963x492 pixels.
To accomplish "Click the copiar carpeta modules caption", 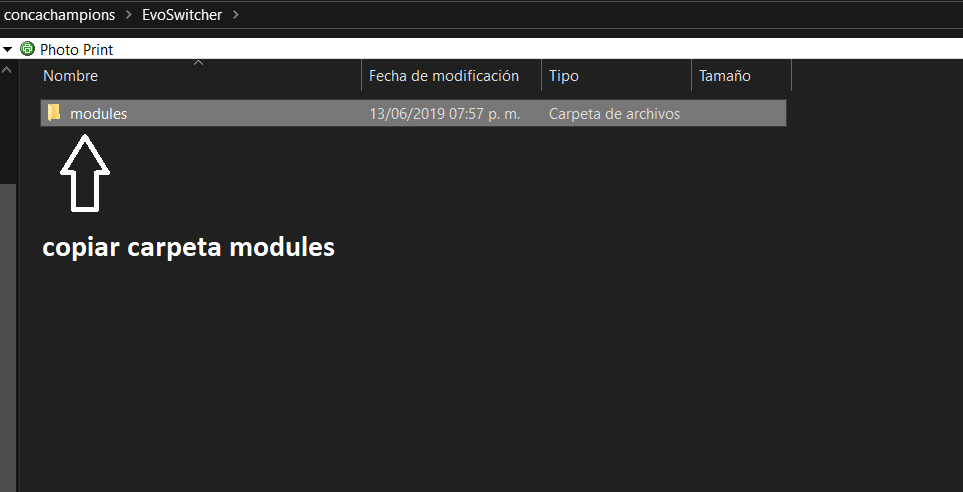I will point(188,248).
